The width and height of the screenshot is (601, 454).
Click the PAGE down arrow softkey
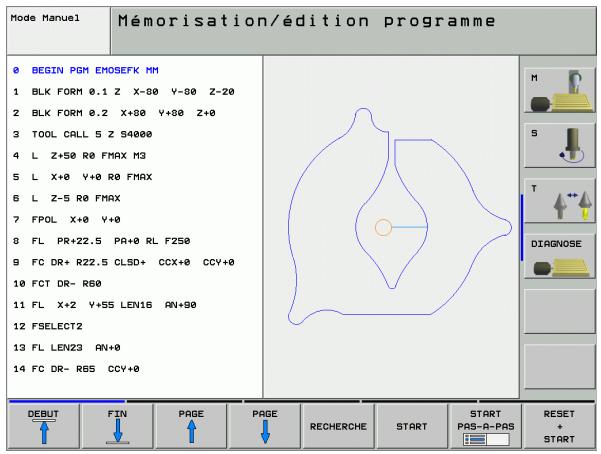pos(264,426)
